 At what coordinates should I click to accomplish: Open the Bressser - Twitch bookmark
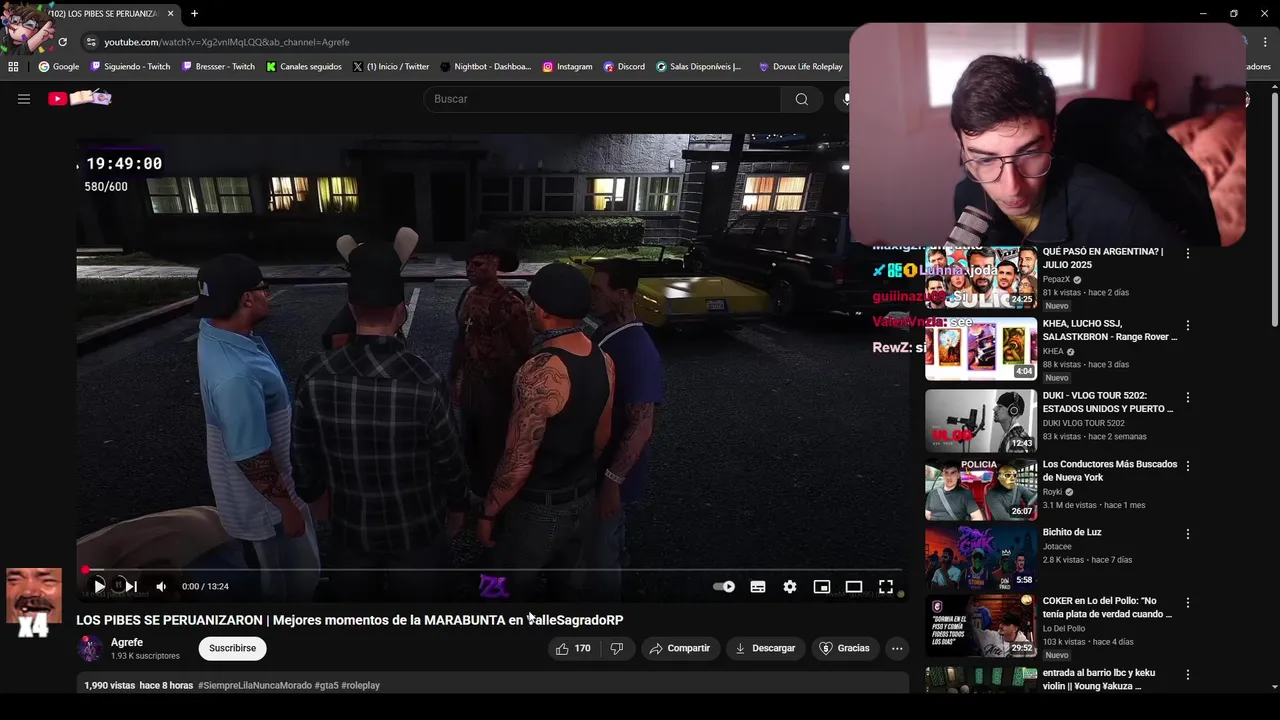coord(219,67)
